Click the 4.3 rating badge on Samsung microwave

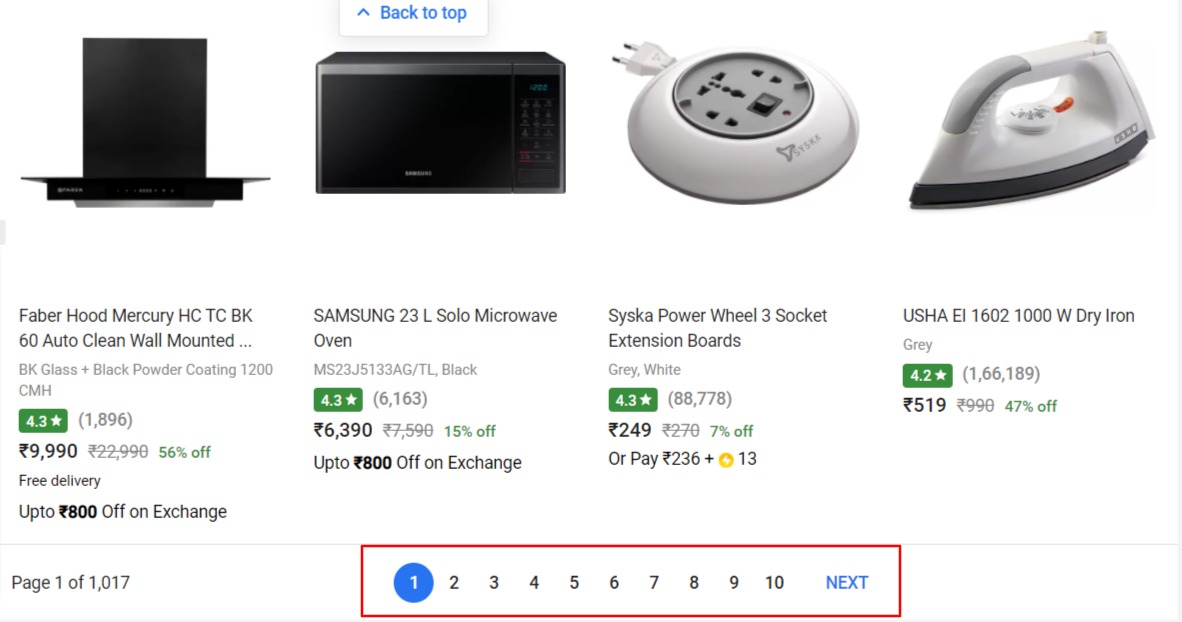click(x=338, y=400)
